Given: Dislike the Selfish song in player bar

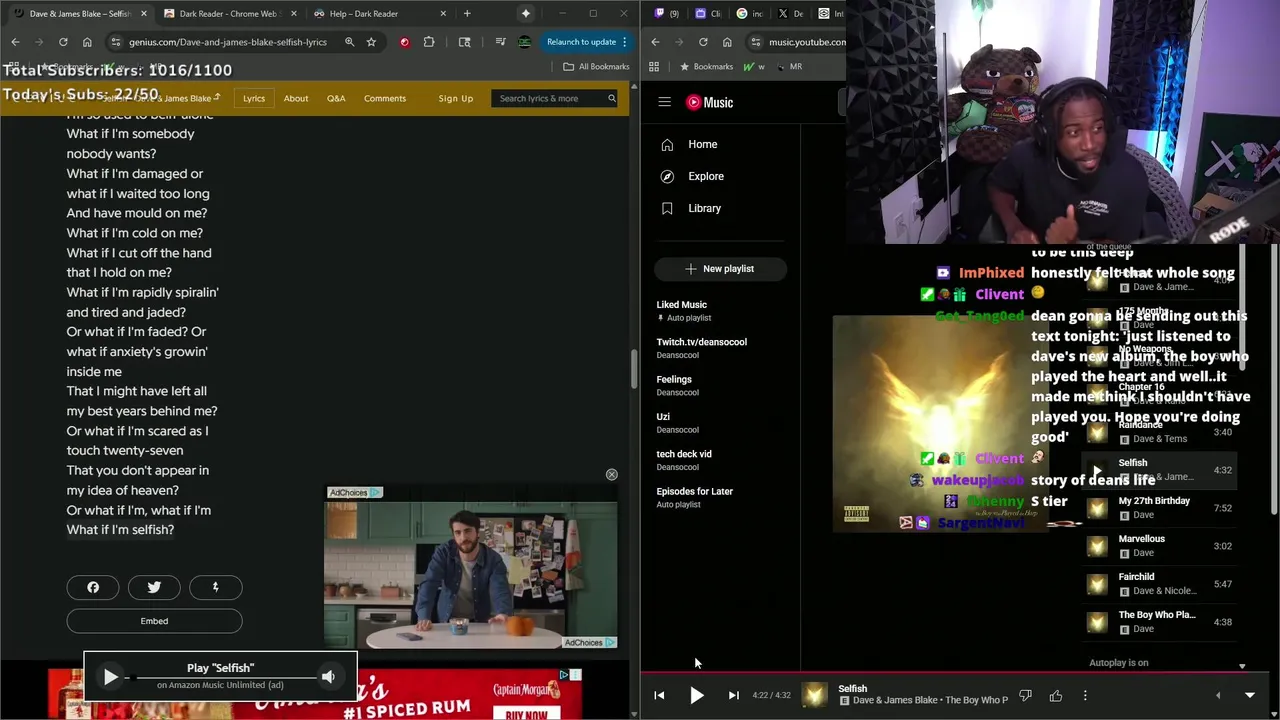Looking at the screenshot, I should point(1025,695).
